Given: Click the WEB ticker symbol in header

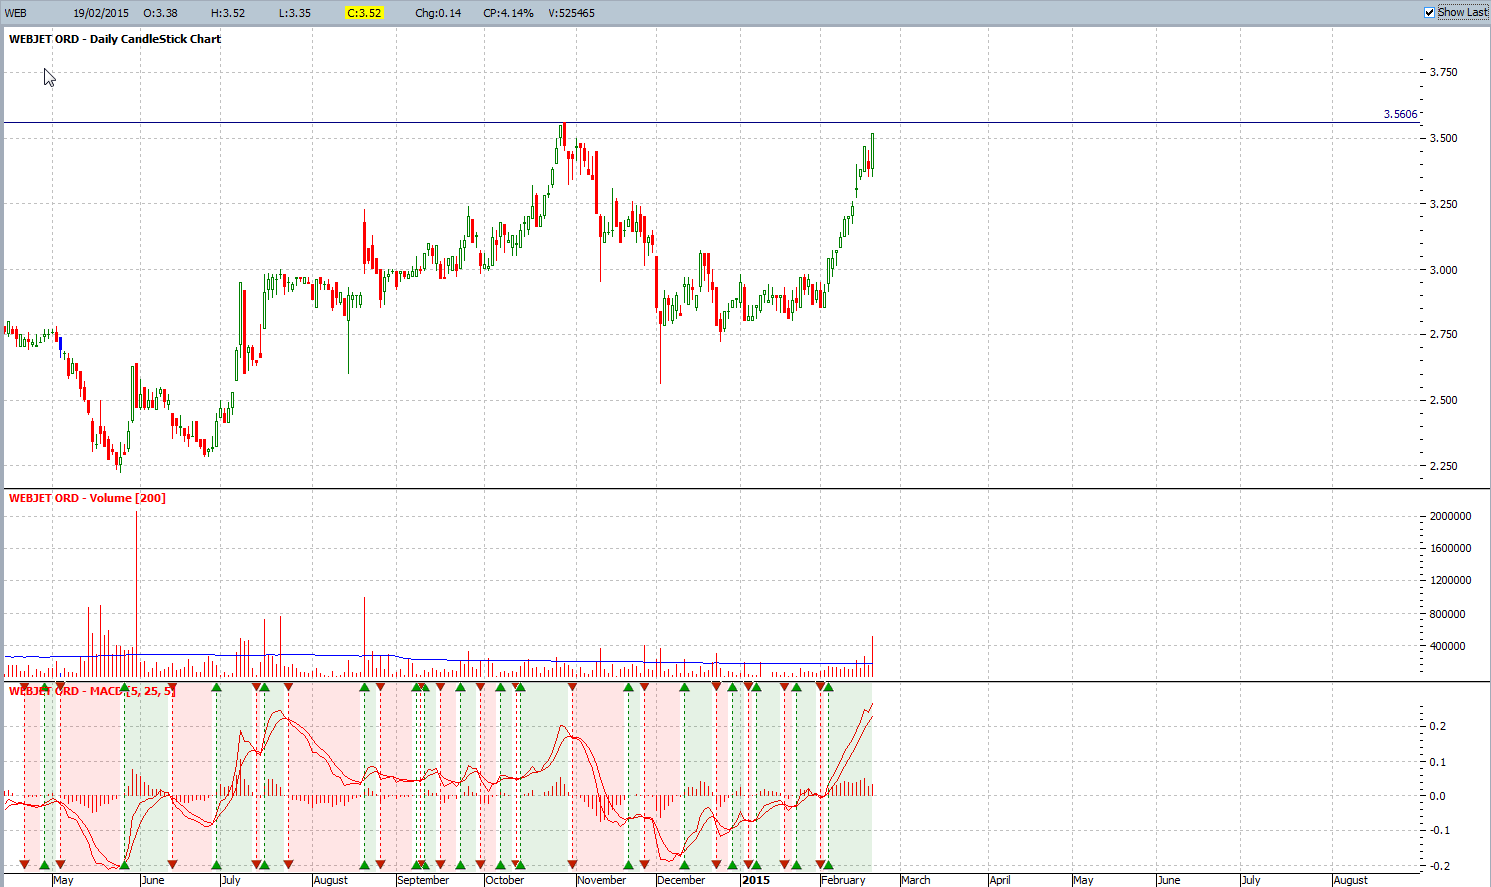Looking at the screenshot, I should coord(16,13).
